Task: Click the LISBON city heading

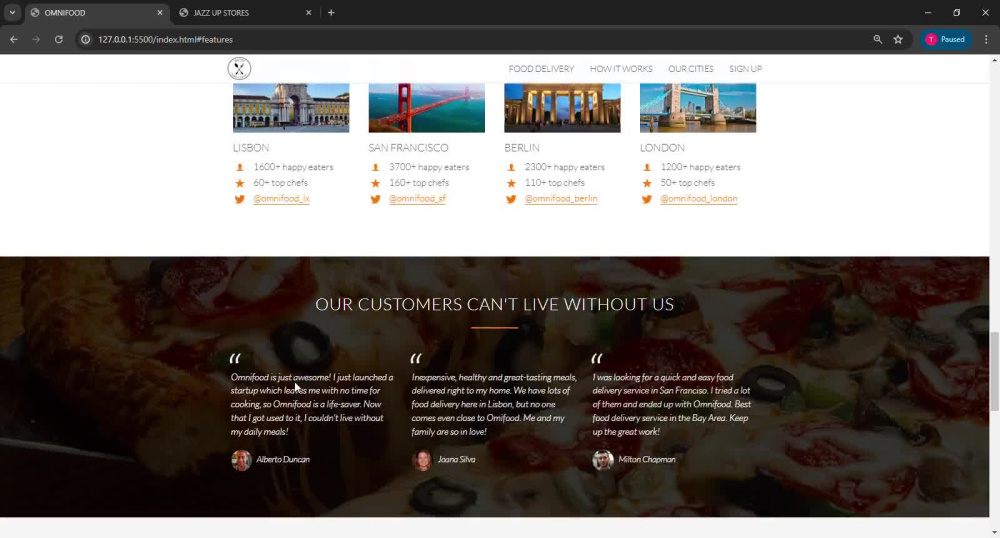Action: coord(251,148)
